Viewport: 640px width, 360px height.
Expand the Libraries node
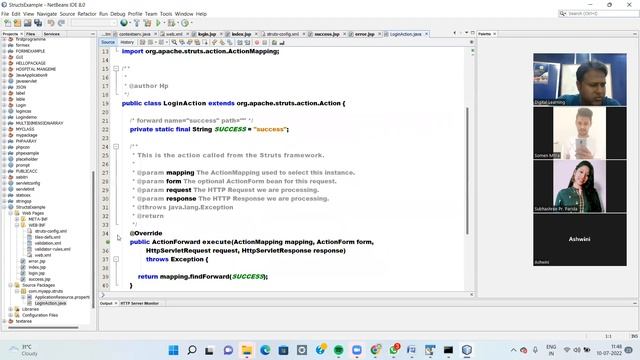pos(11,309)
